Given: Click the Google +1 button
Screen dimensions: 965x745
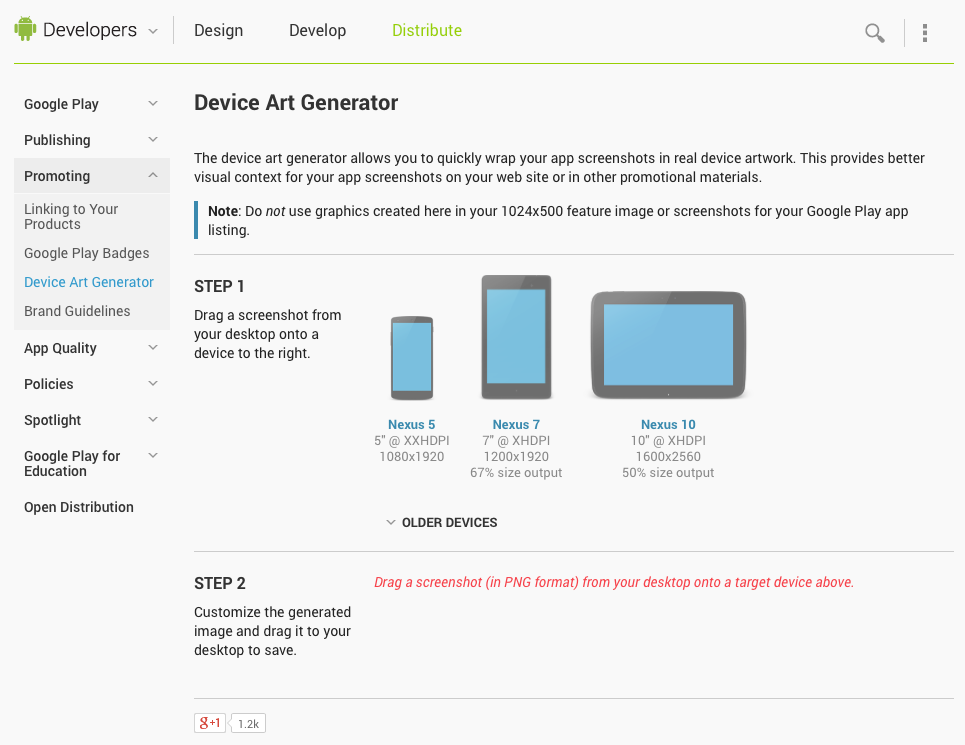Looking at the screenshot, I should (x=210, y=723).
